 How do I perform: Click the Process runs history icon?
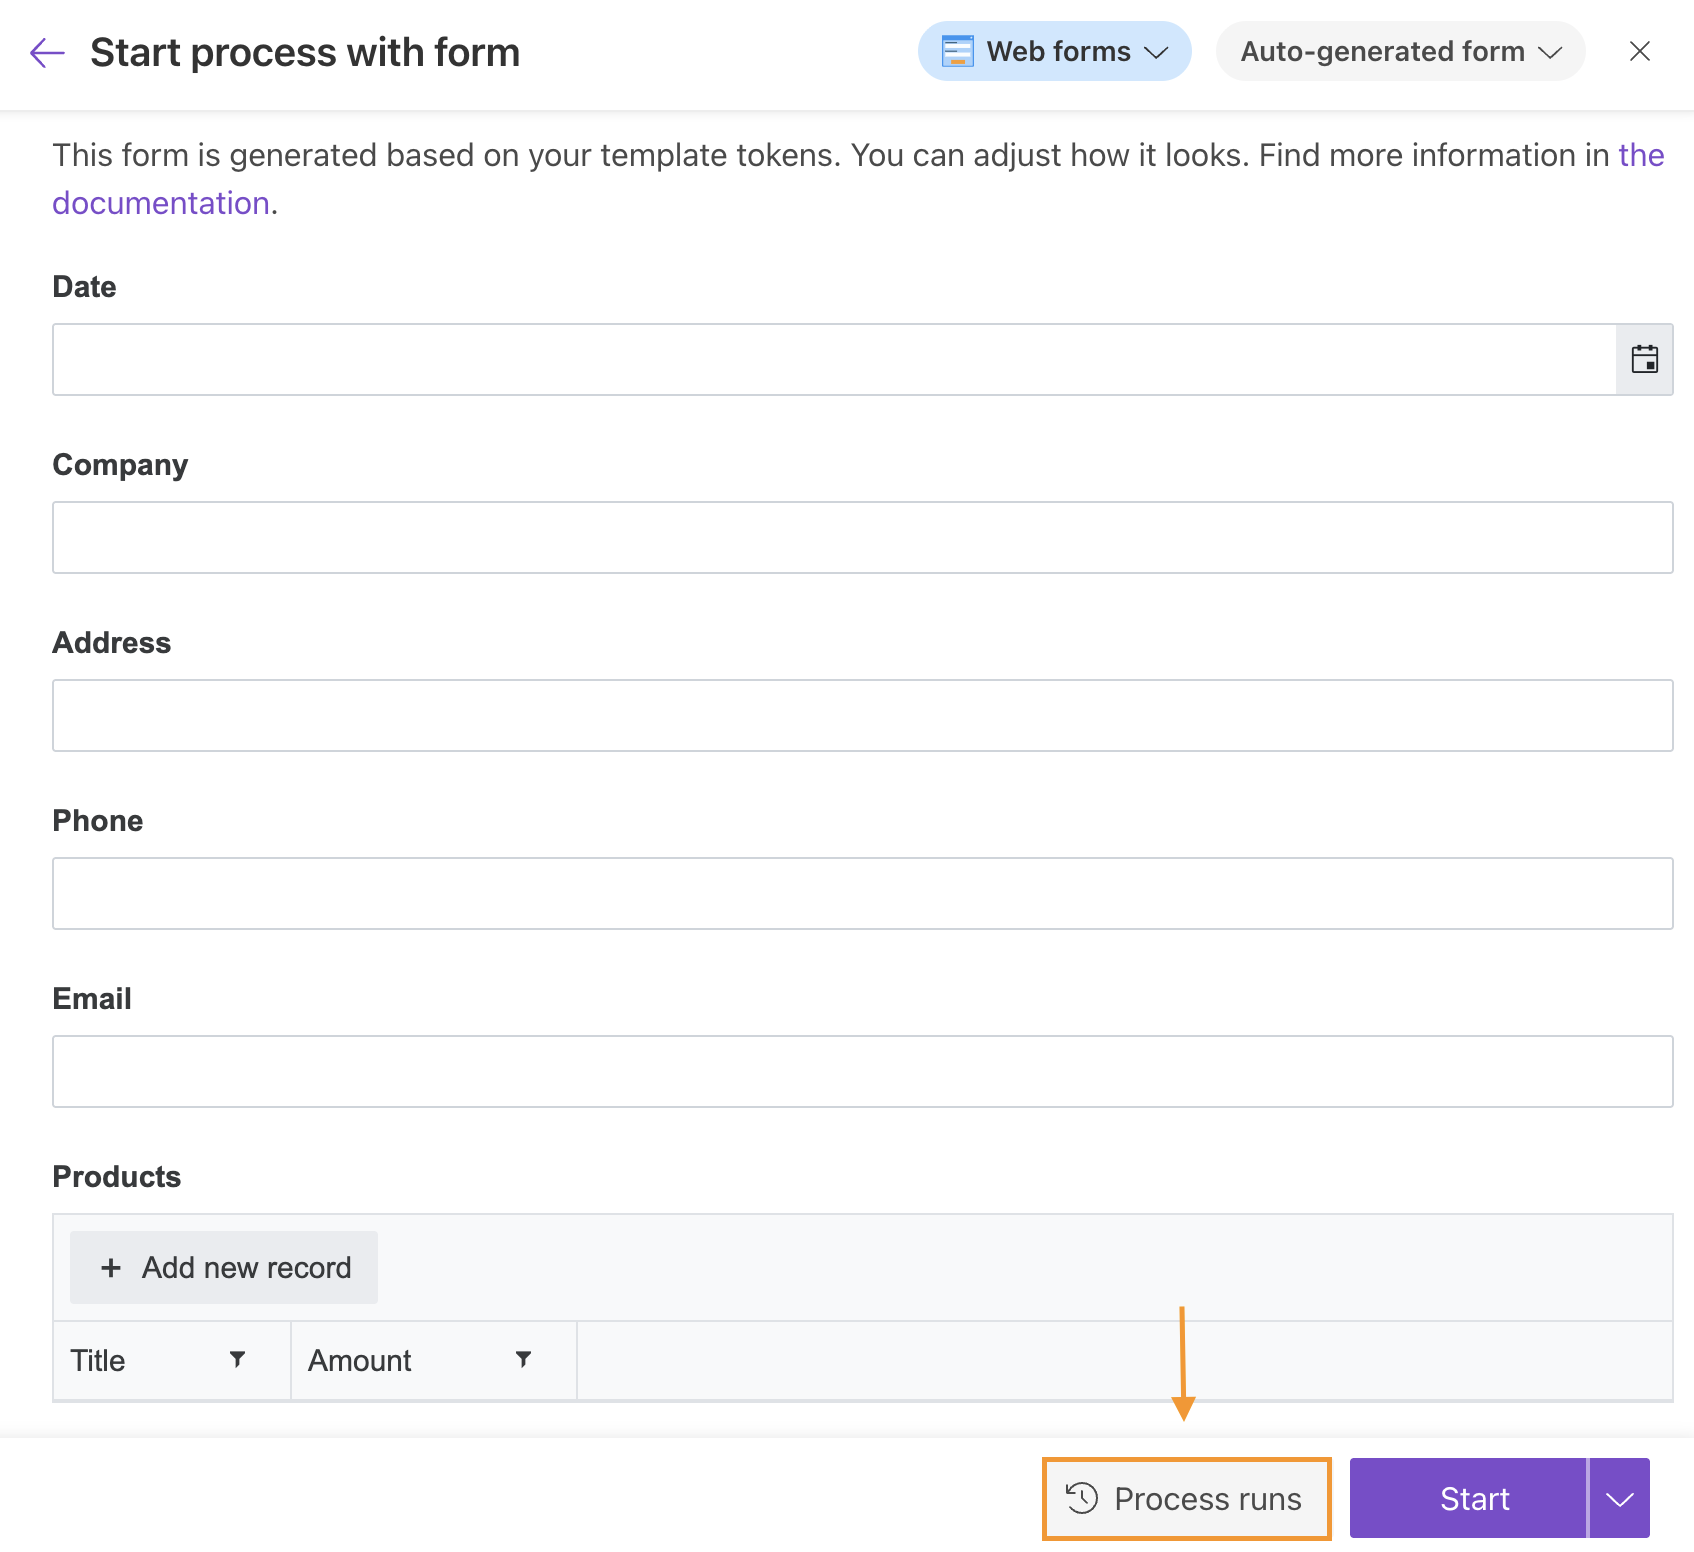(x=1082, y=1498)
